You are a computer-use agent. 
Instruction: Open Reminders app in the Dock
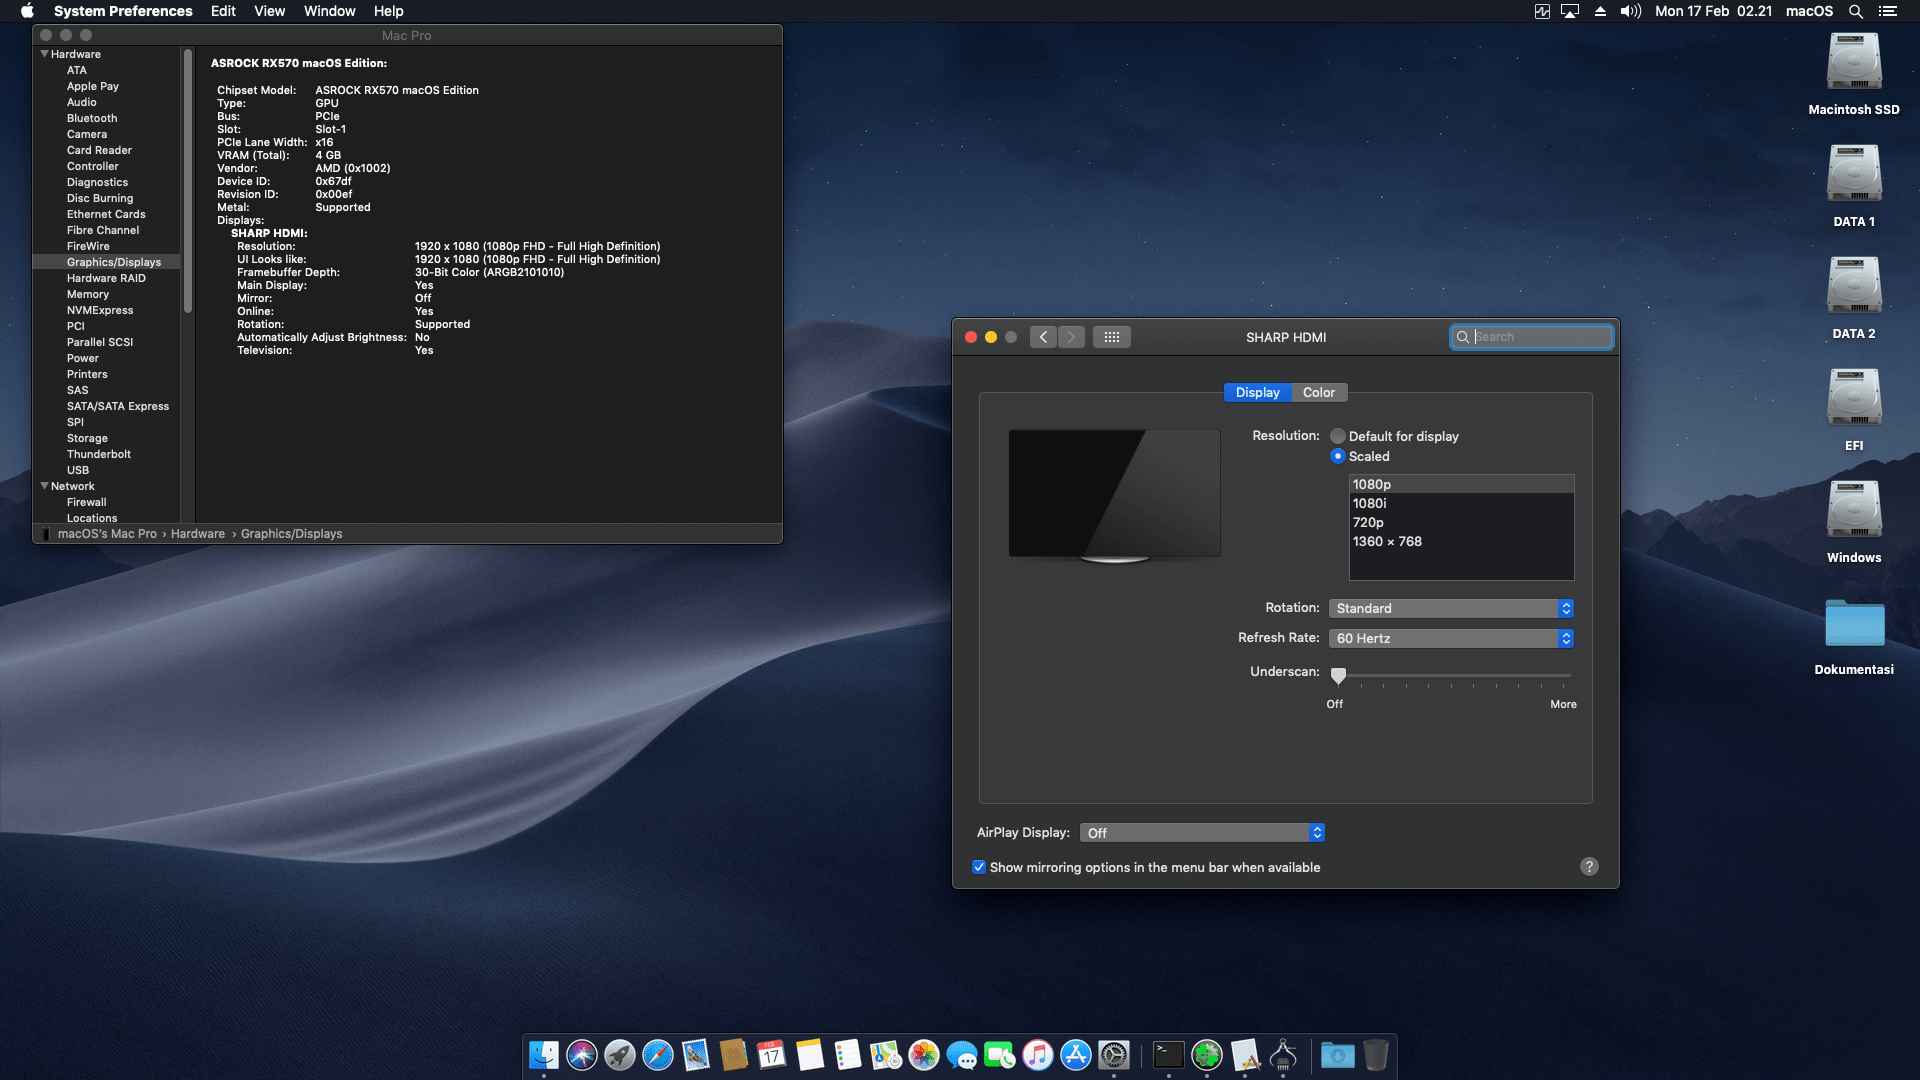(x=848, y=1055)
